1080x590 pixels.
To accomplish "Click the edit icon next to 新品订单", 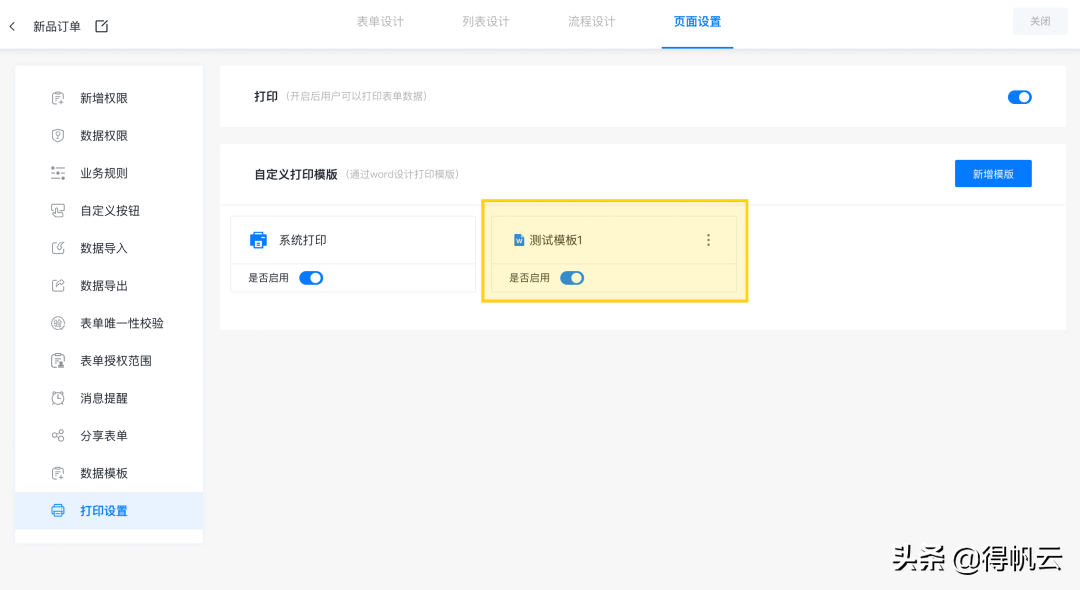I will tap(101, 26).
